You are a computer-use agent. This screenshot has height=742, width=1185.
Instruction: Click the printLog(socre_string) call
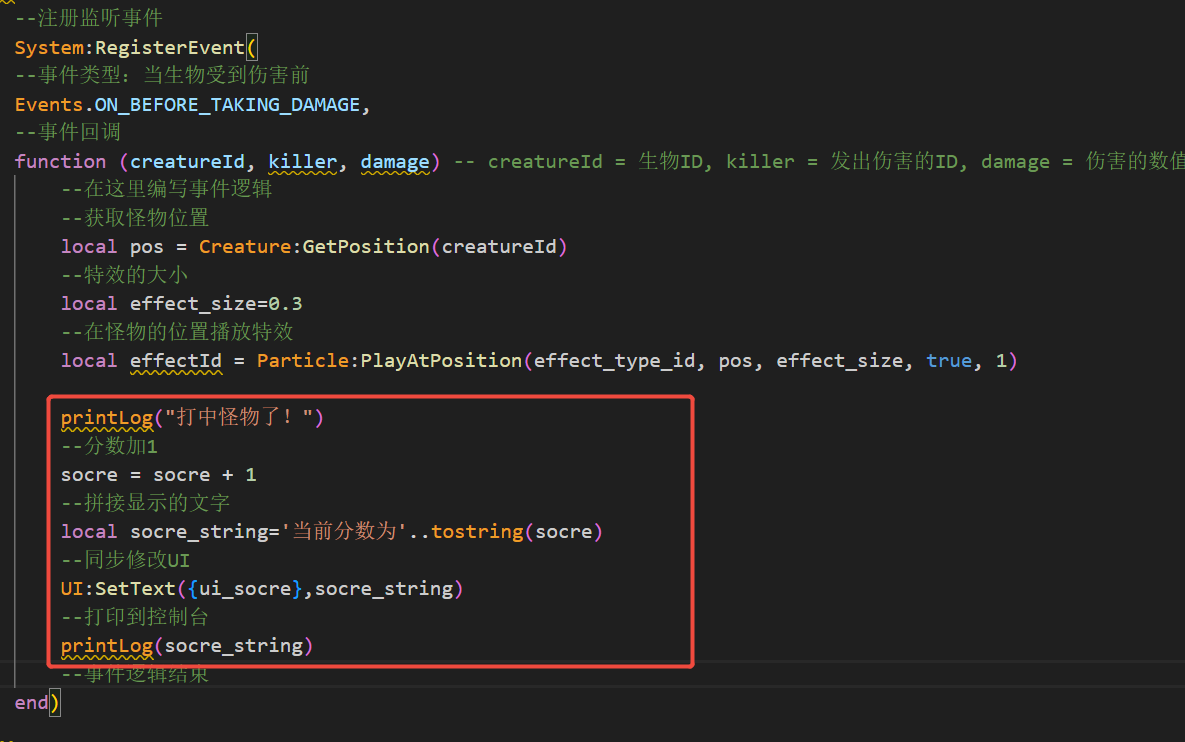click(187, 645)
